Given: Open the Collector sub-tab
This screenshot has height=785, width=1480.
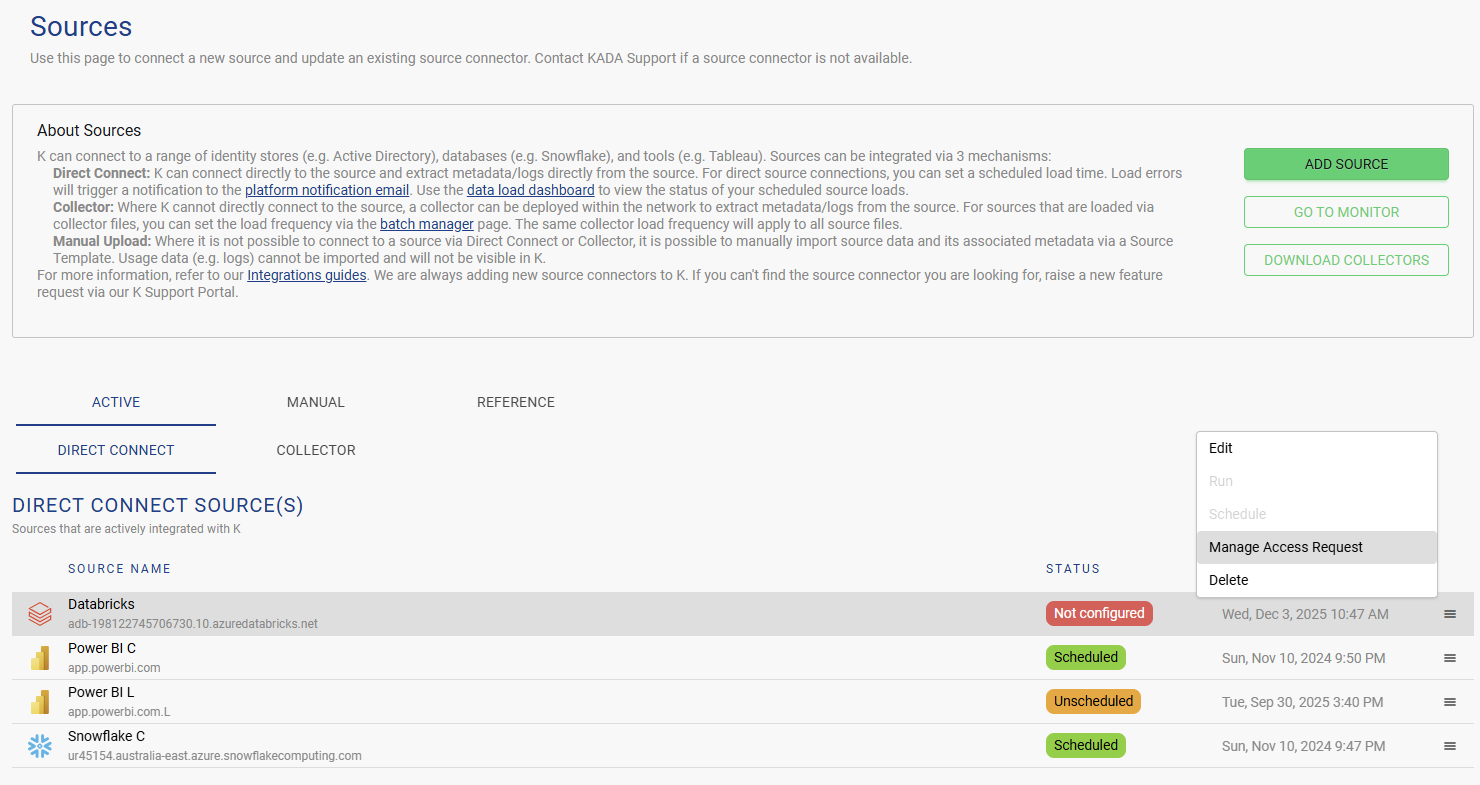Looking at the screenshot, I should point(316,450).
